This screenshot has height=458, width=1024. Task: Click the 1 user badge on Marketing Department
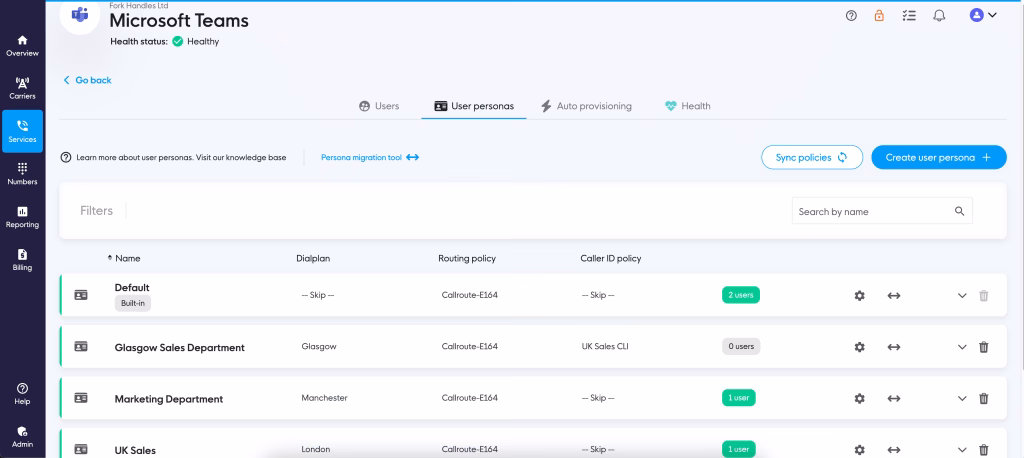tap(739, 397)
